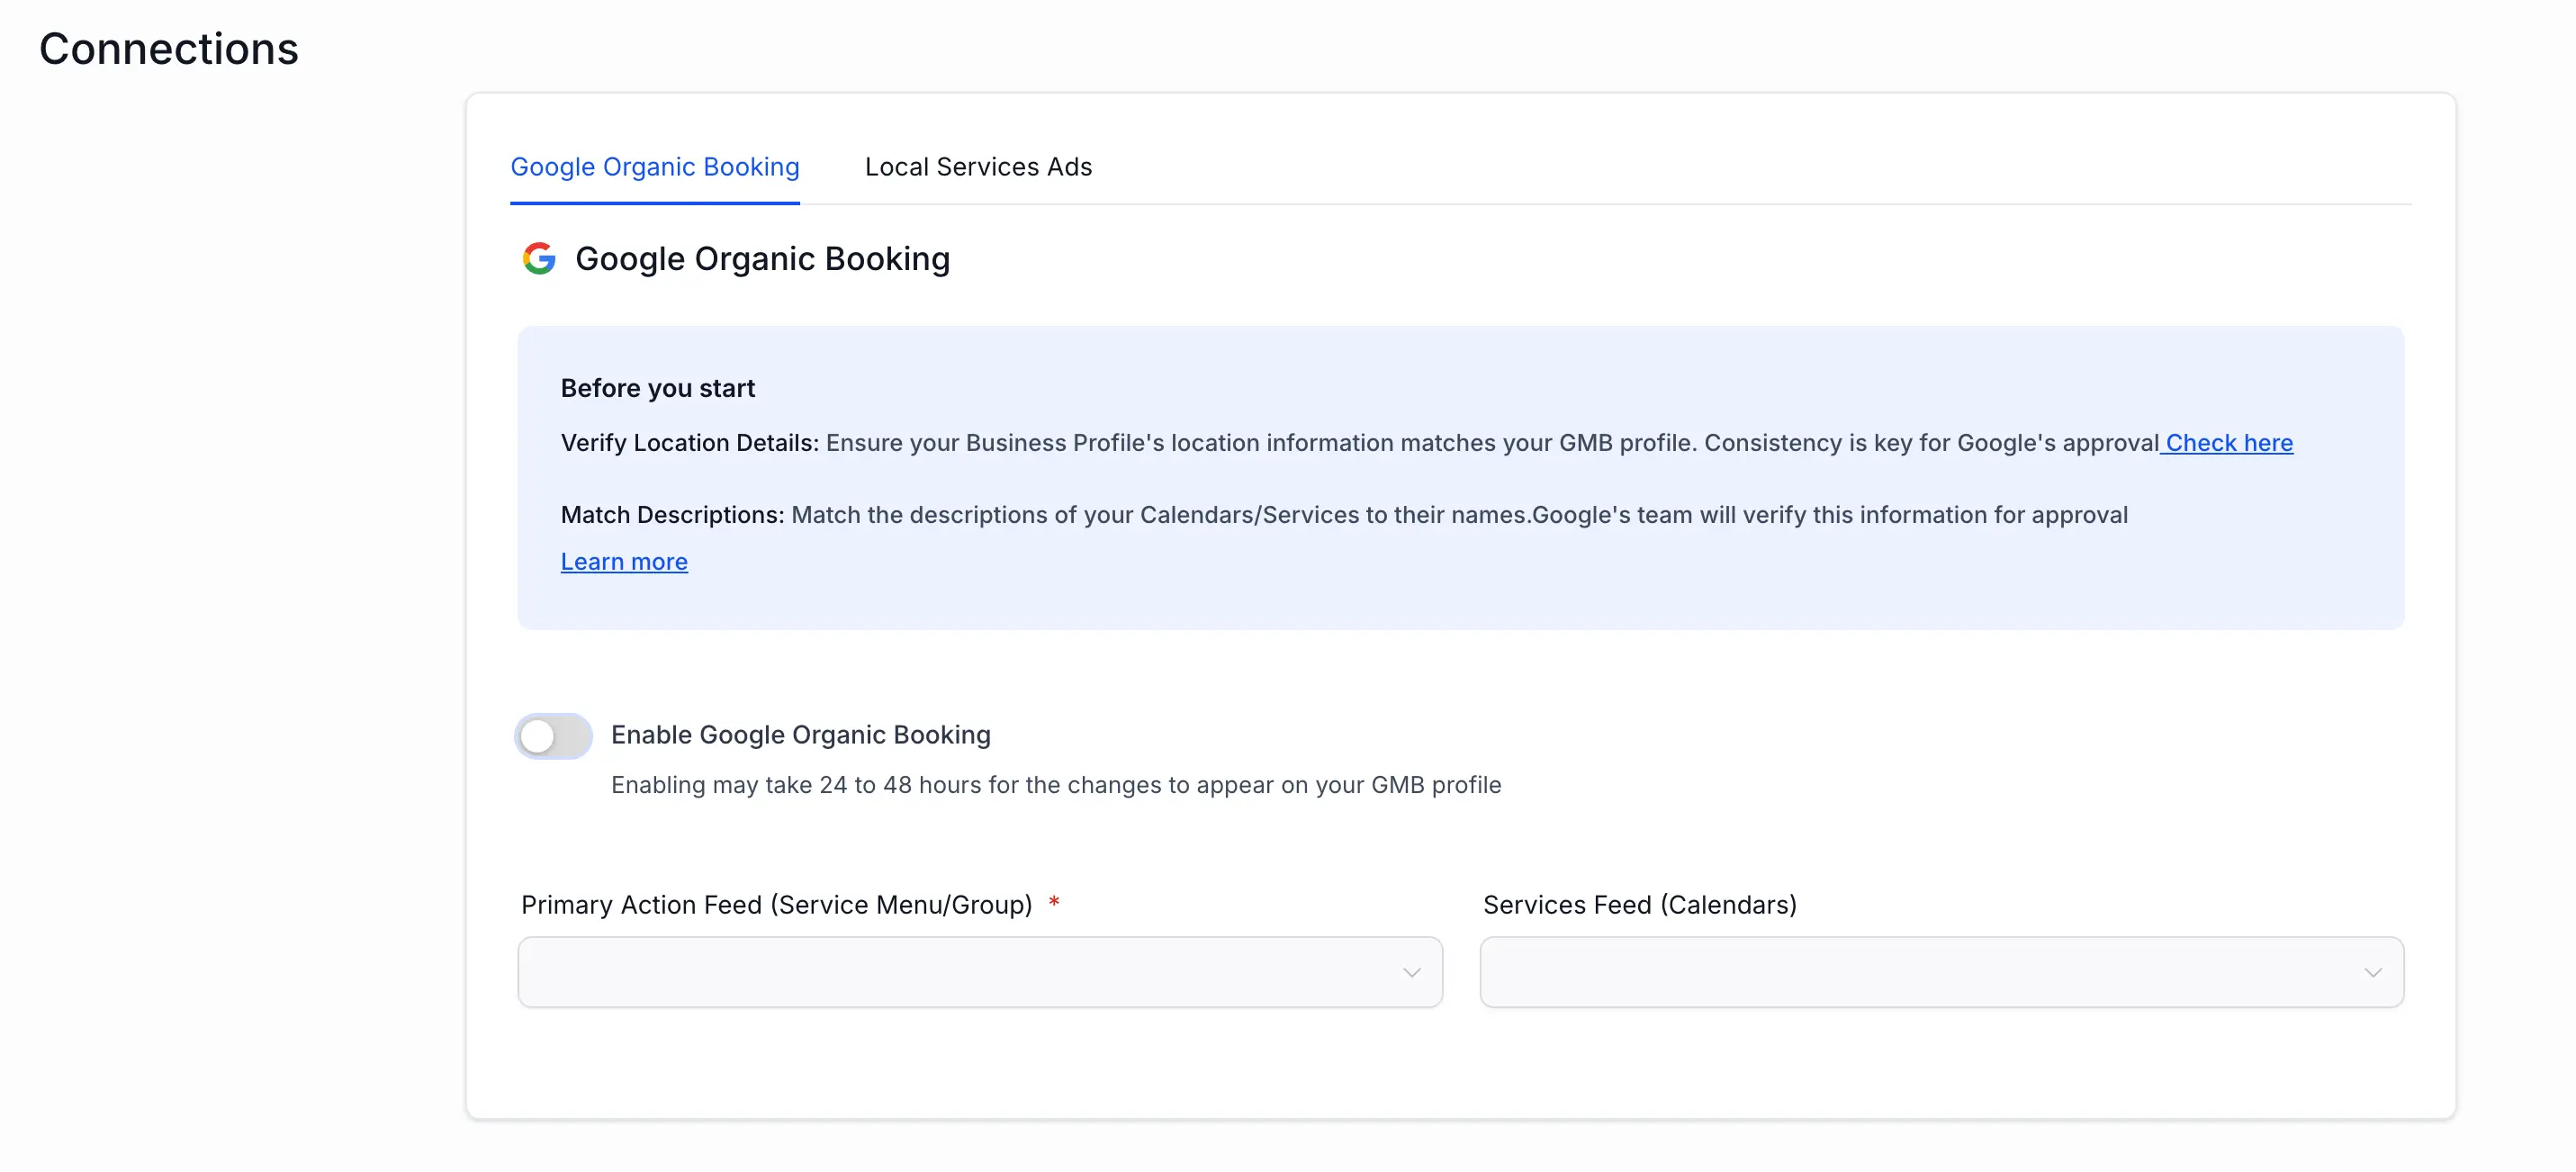Toggle Enable Google Organic Booking switch
The height and width of the screenshot is (1172, 2576).
pos(554,736)
